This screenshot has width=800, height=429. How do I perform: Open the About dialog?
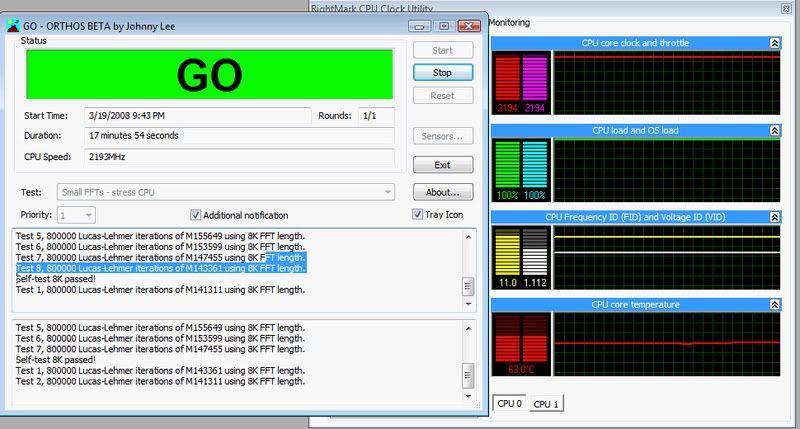442,192
